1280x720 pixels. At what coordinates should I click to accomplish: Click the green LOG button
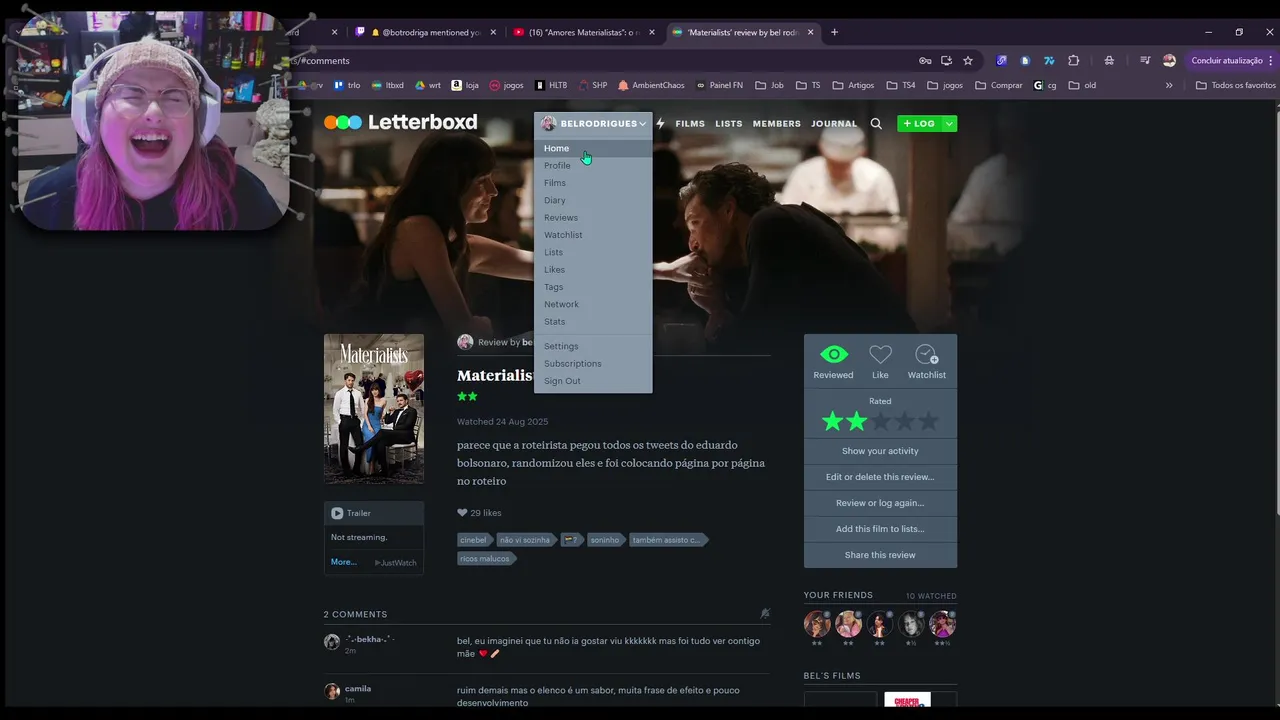point(919,124)
